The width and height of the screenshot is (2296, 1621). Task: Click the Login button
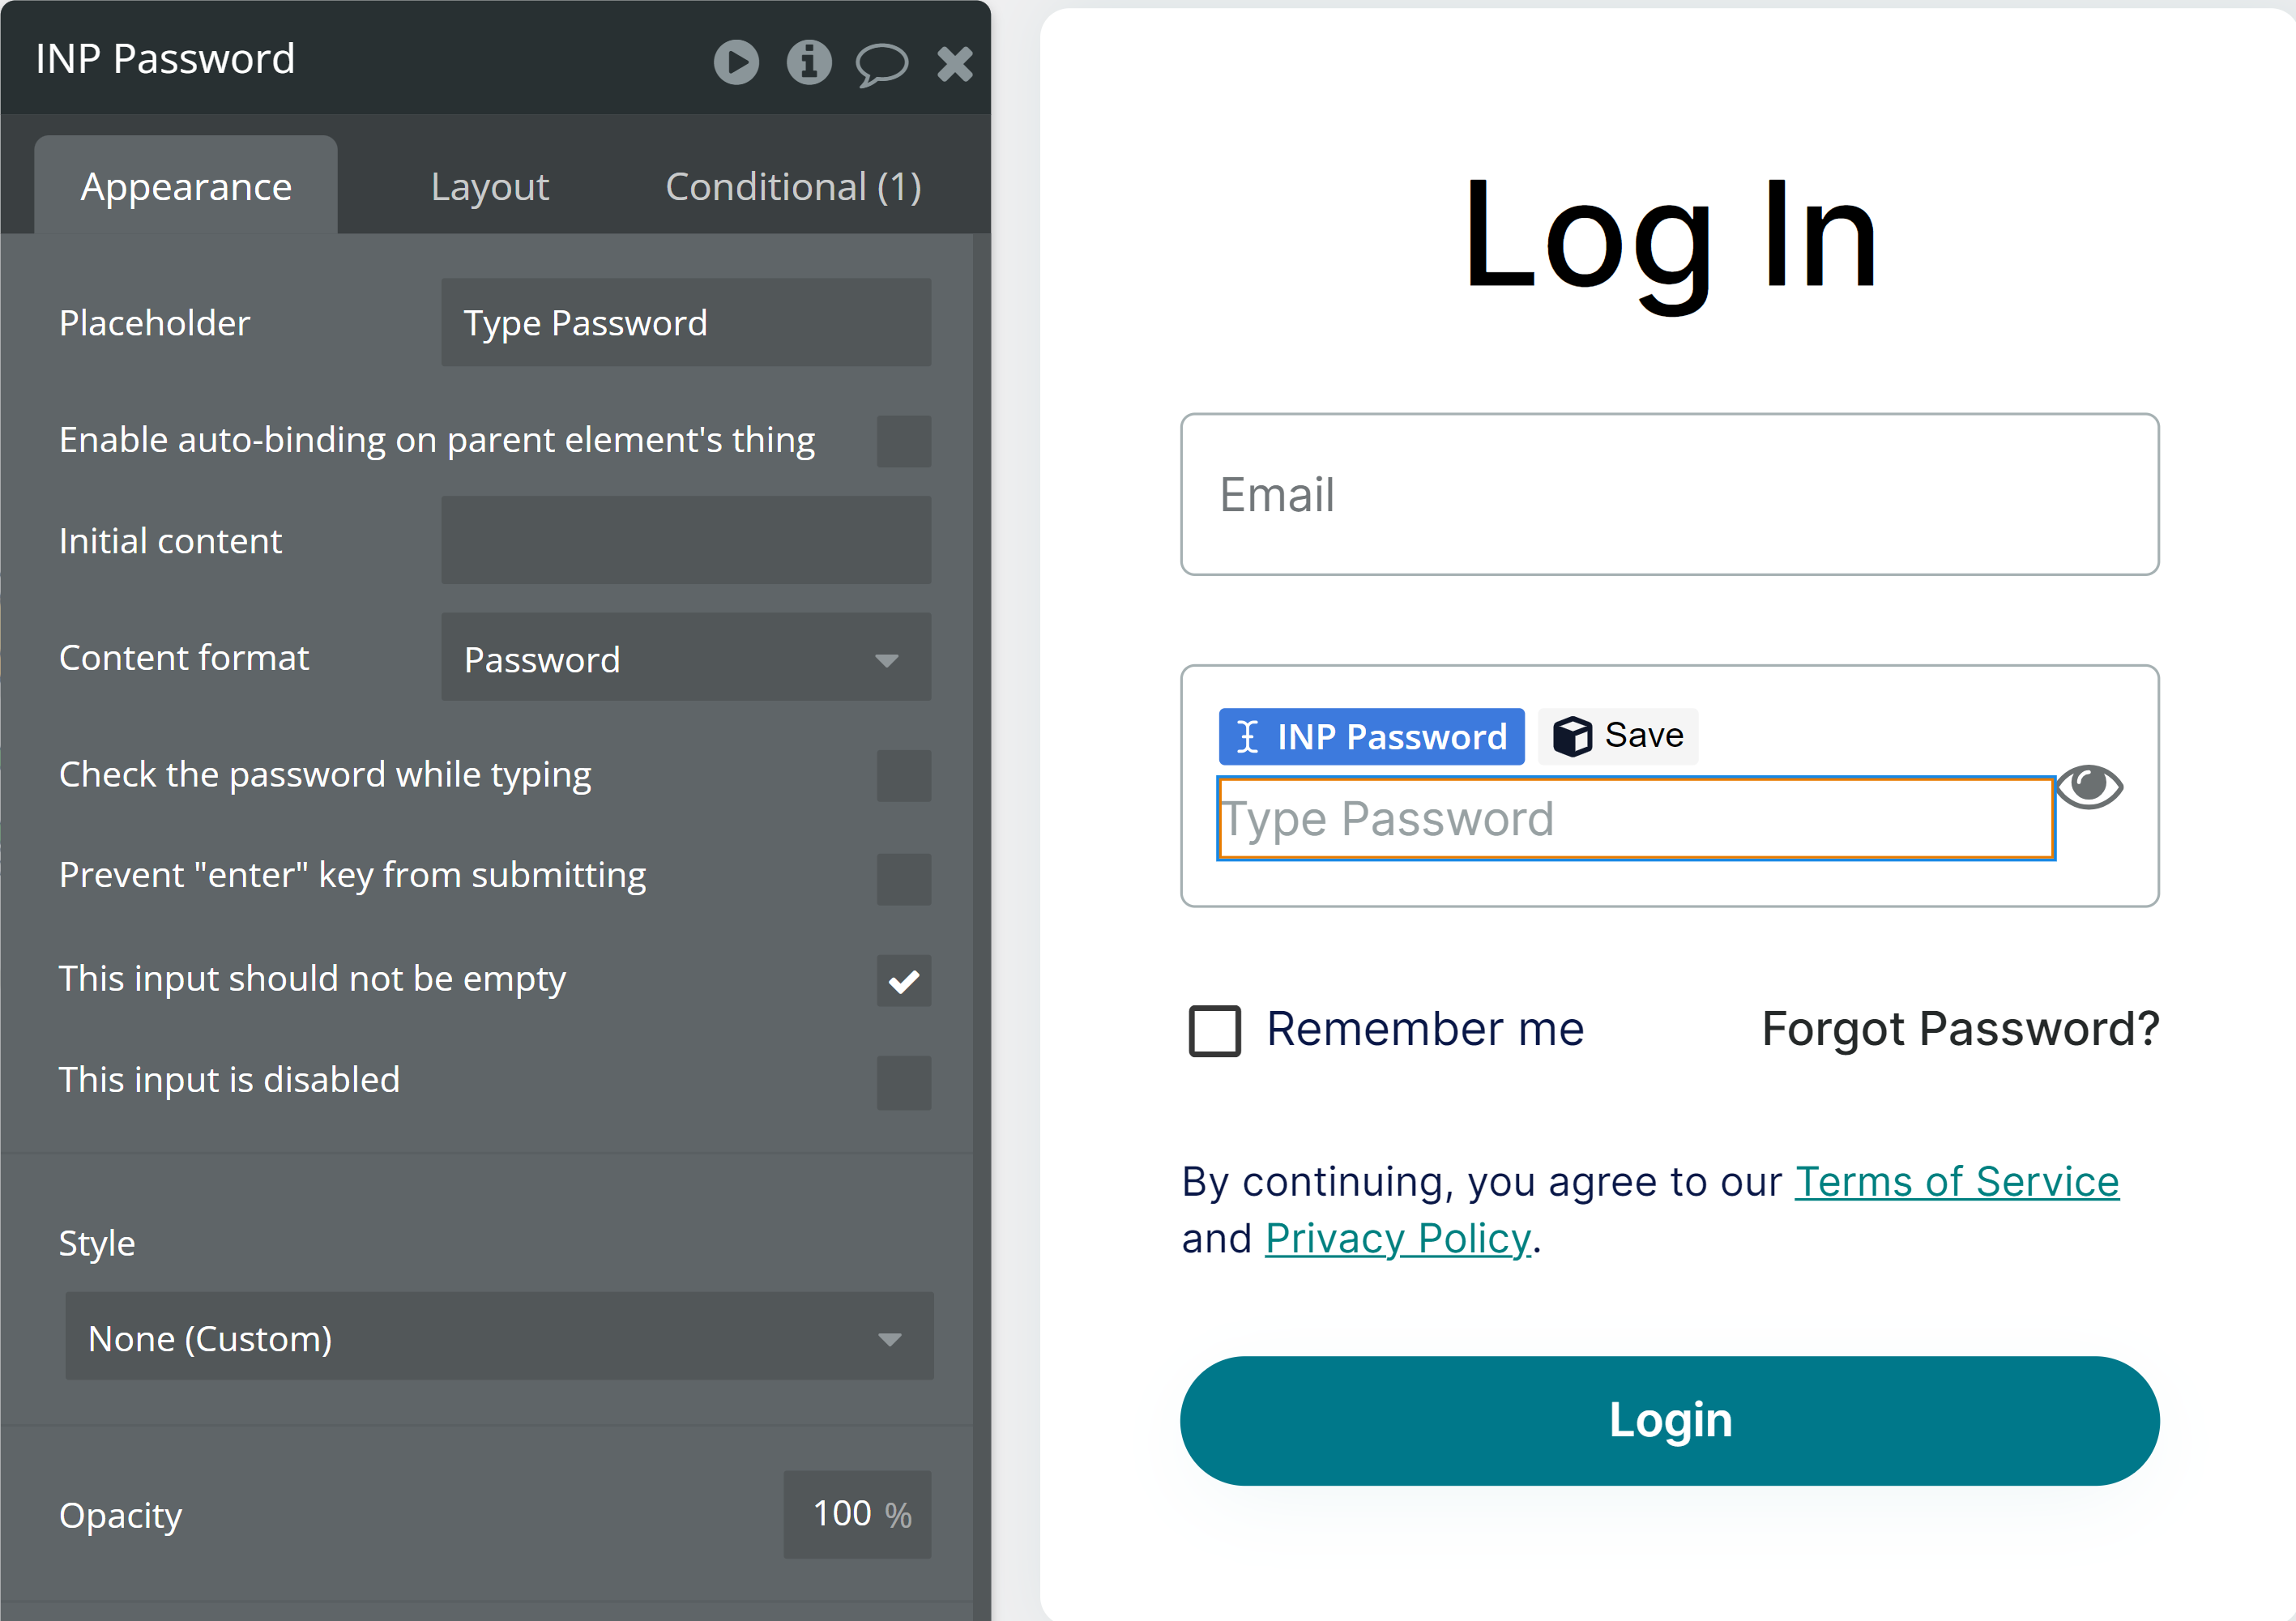[1669, 1420]
